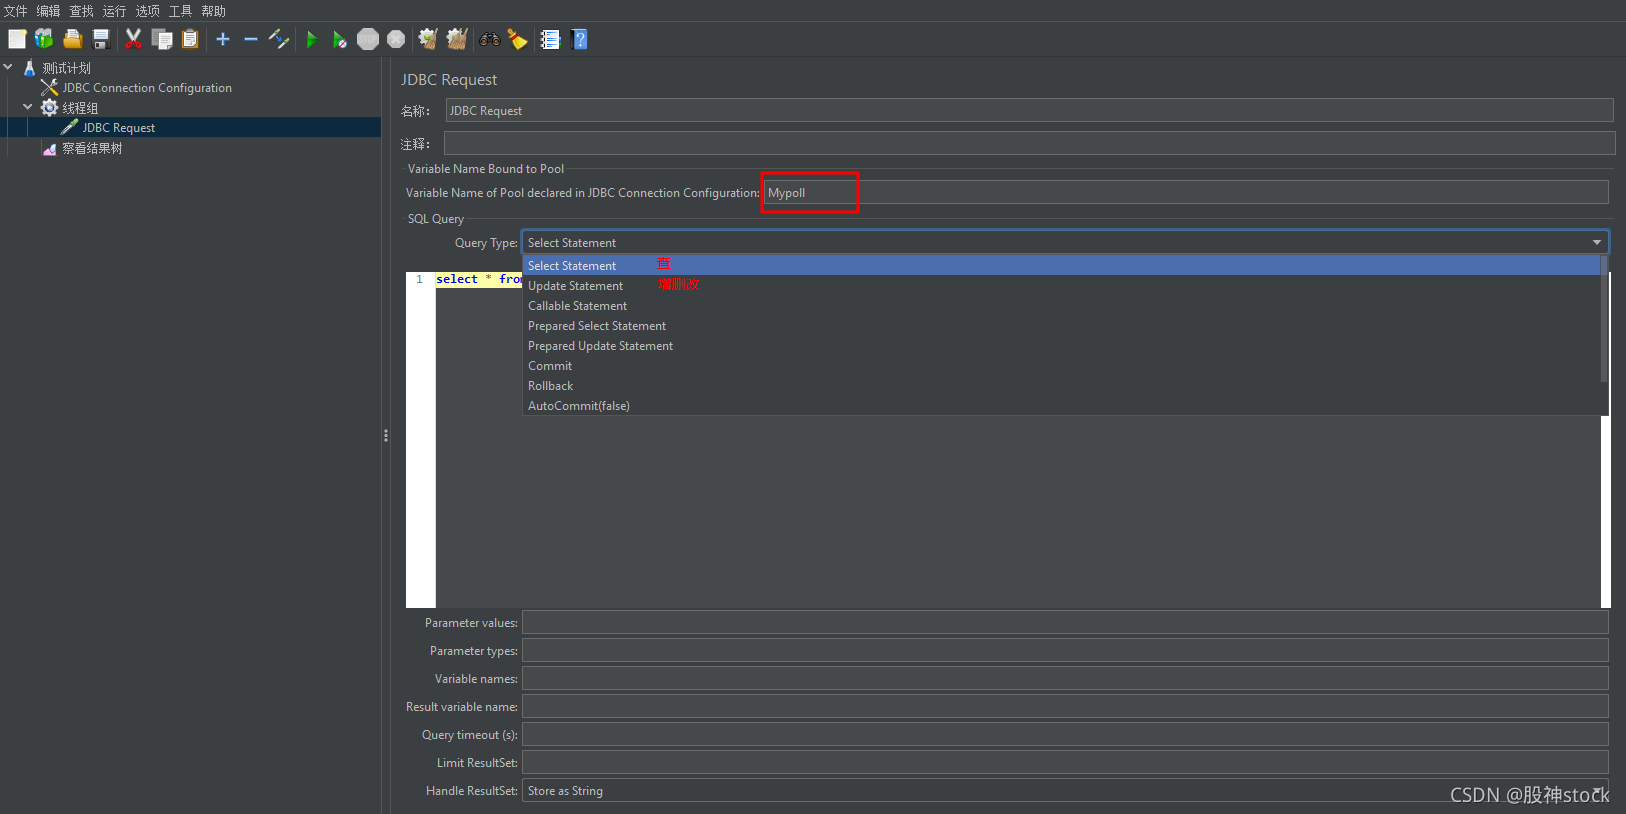1626x814 pixels.
Task: Clear all results with double broom icon
Action: [x=457, y=39]
